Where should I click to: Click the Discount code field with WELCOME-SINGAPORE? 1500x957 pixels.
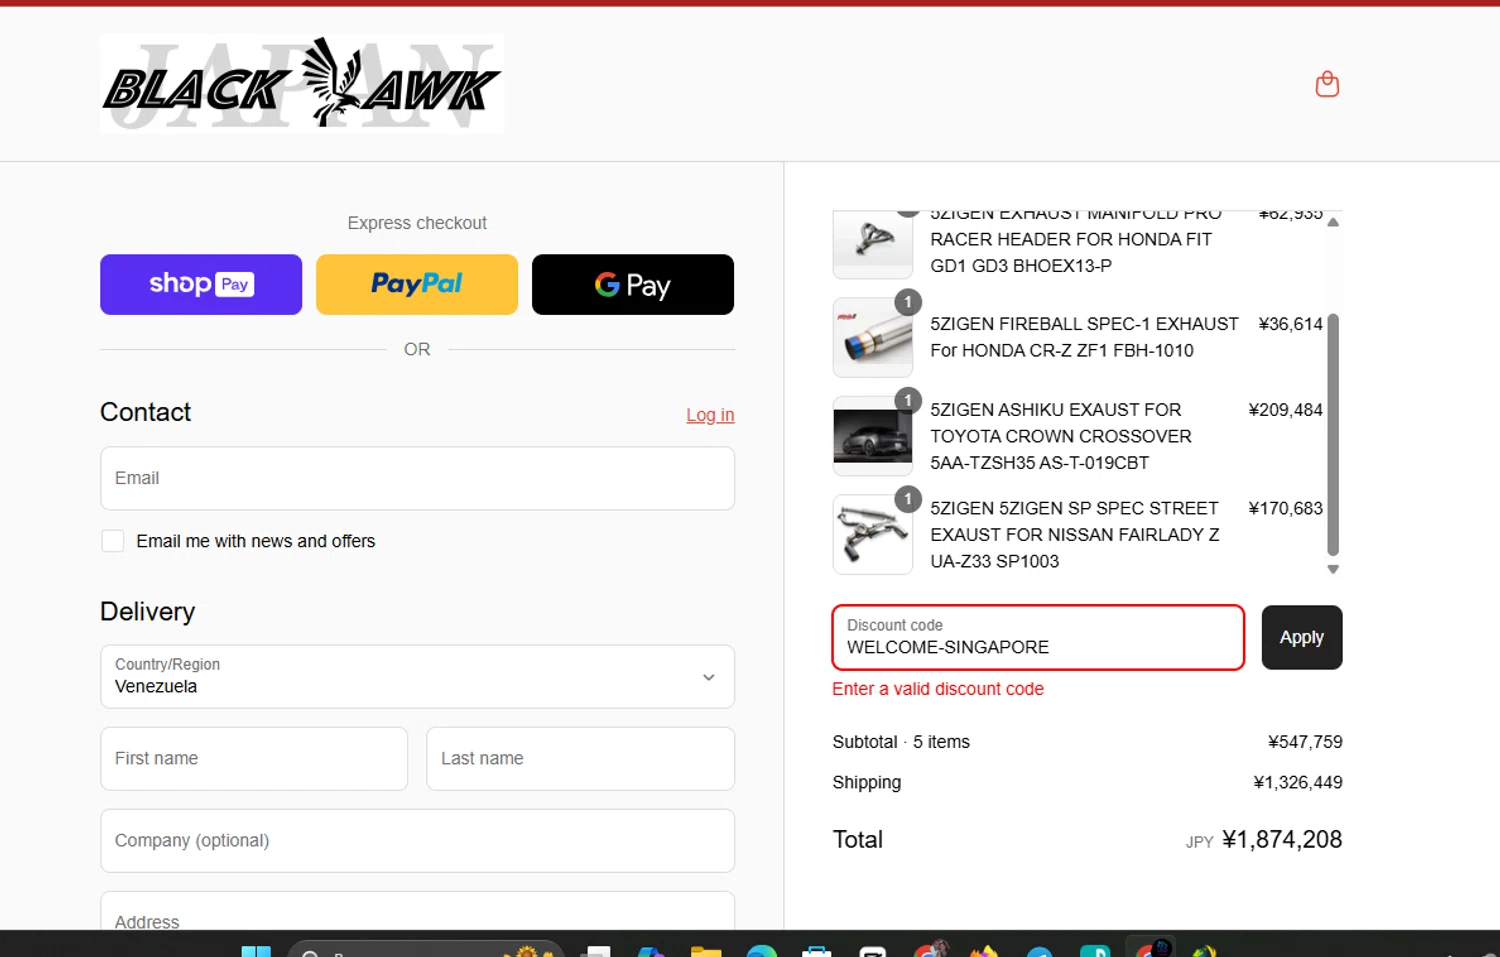click(x=1038, y=637)
